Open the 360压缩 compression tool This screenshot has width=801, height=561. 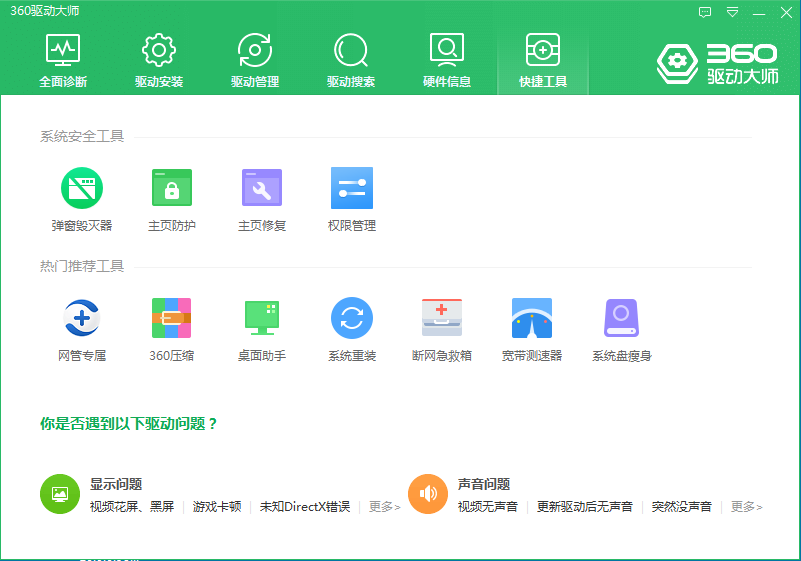[x=171, y=318]
